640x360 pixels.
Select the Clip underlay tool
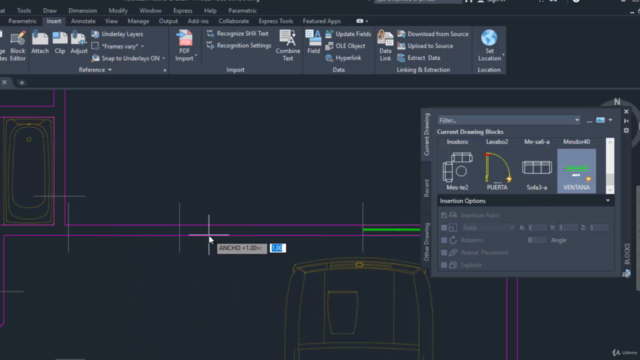[x=60, y=42]
